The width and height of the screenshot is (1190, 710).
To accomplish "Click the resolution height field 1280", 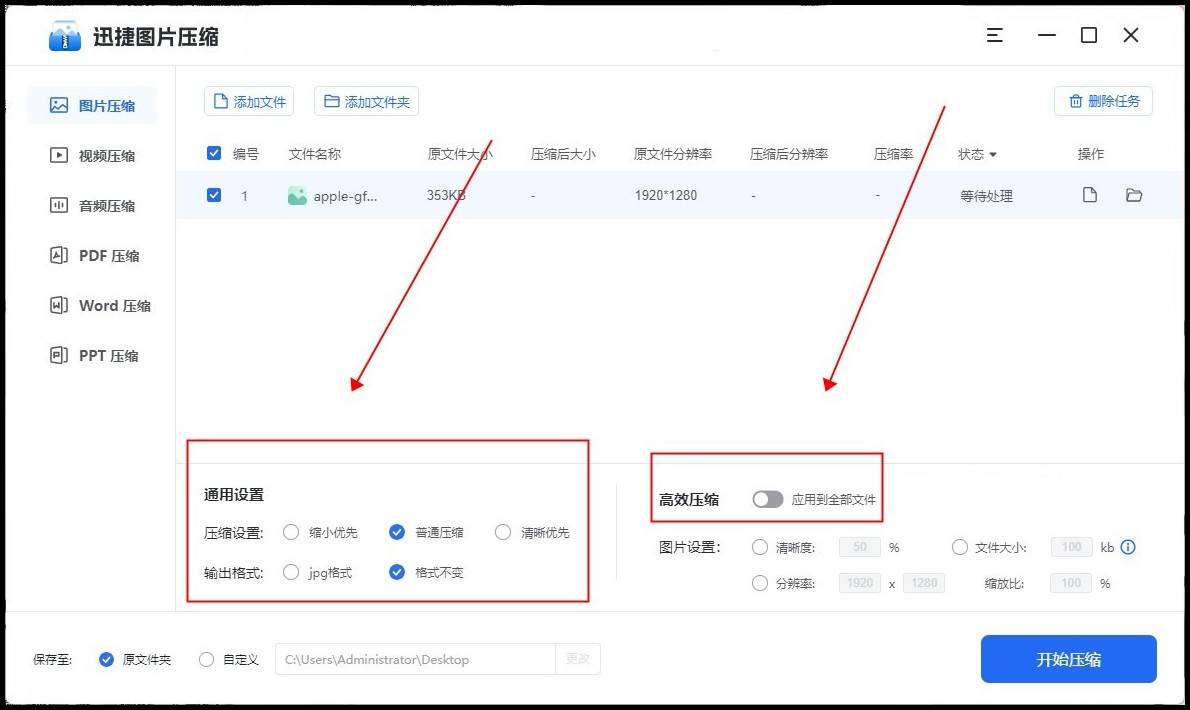I will point(924,583).
